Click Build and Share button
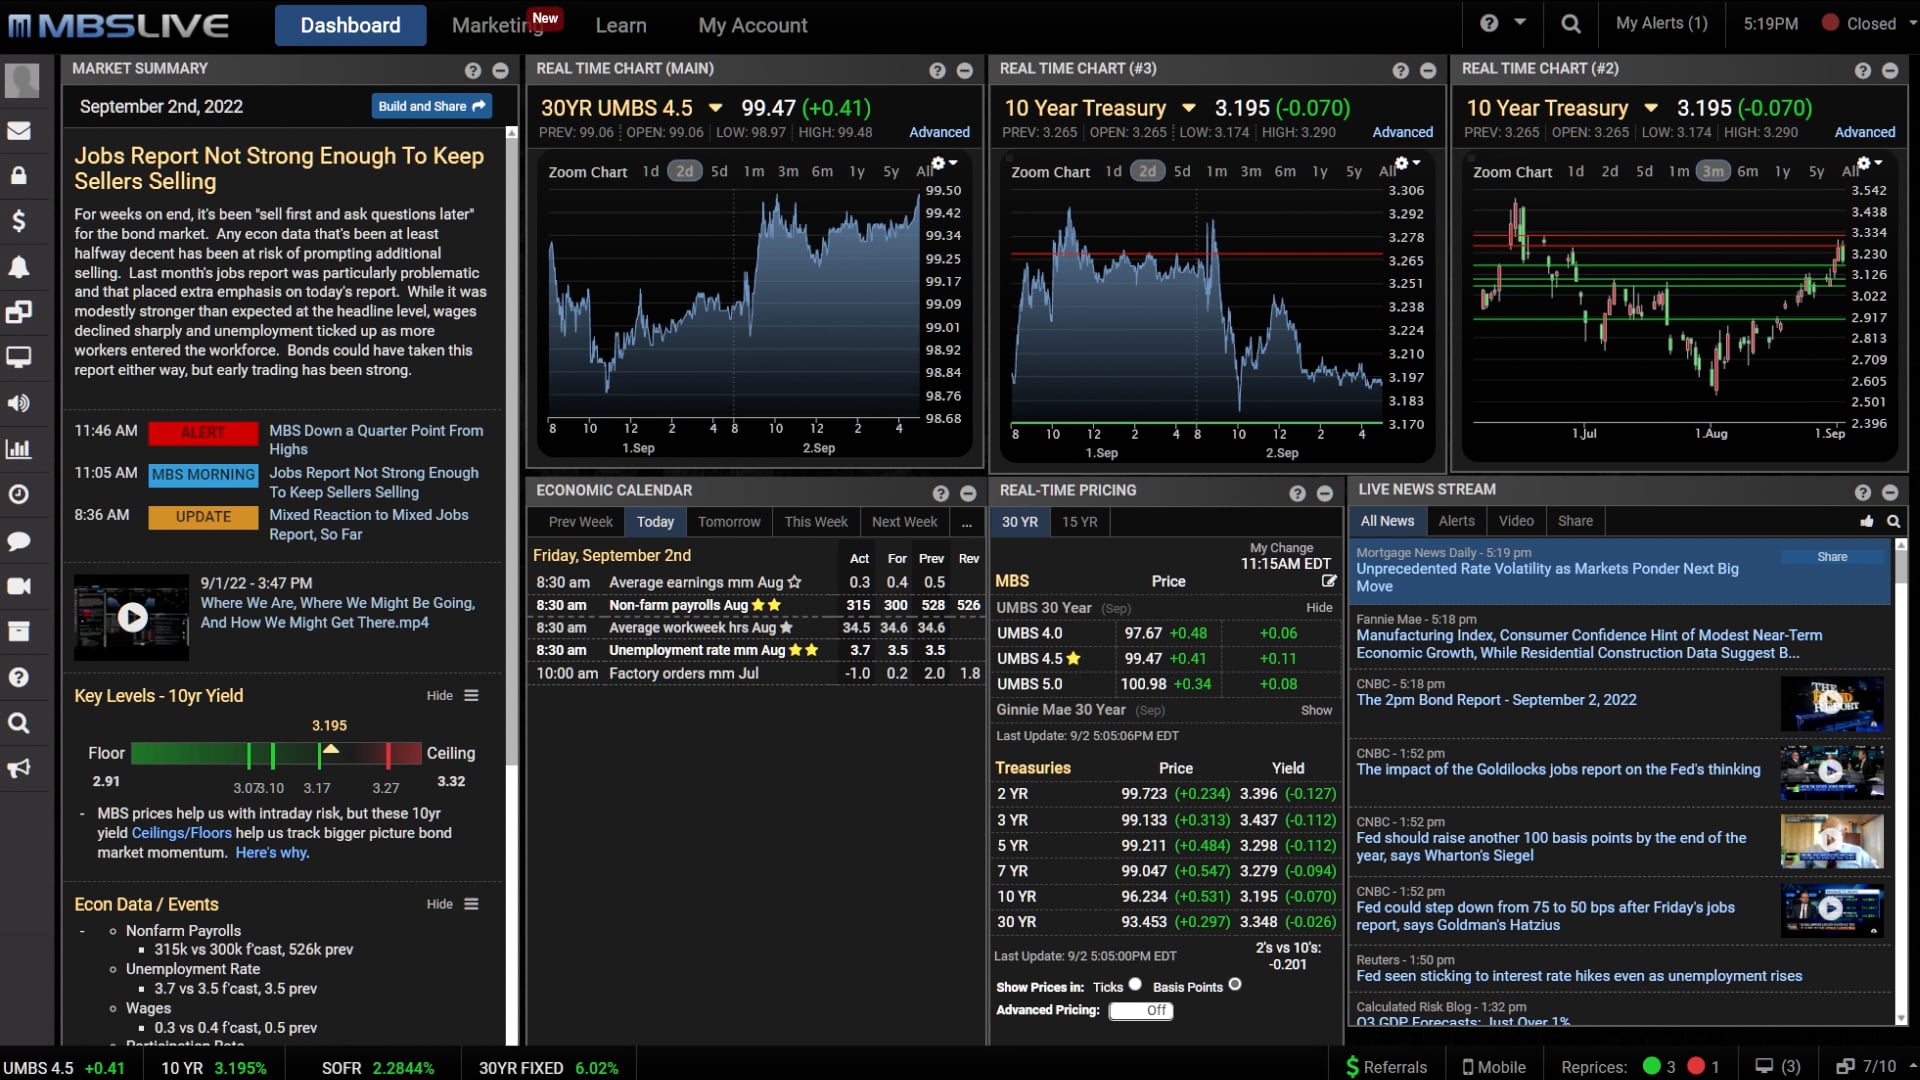The image size is (1920, 1080). (x=431, y=106)
